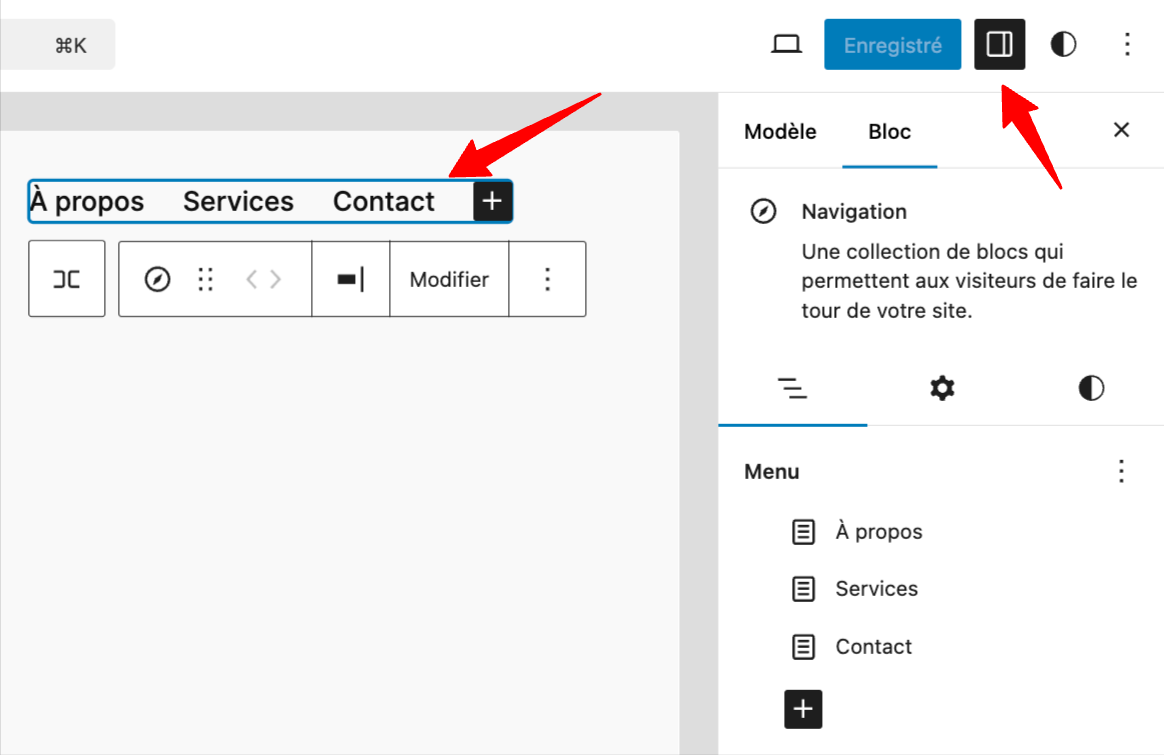This screenshot has width=1164, height=755.
Task: Select the desktop preview icon
Action: [x=787, y=44]
